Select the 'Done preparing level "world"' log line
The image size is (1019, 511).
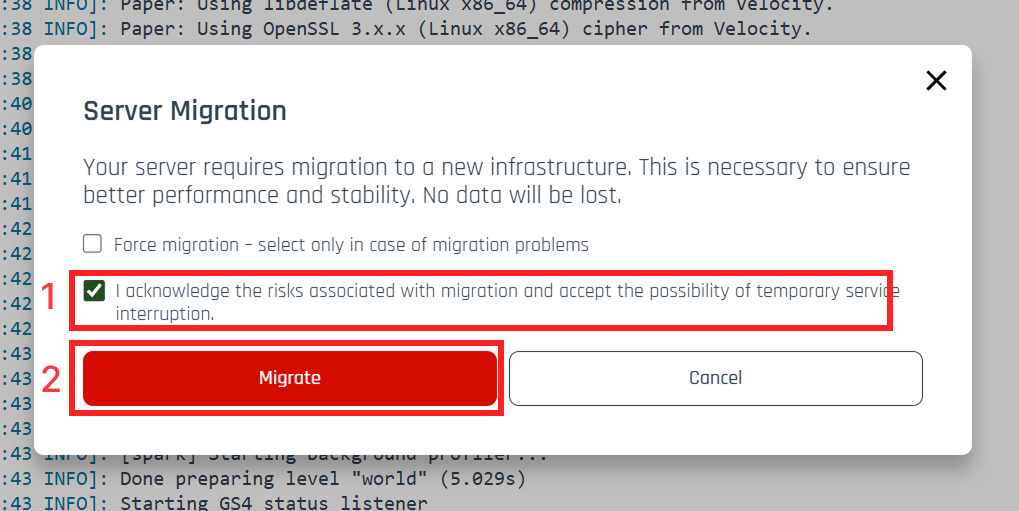pos(322,479)
